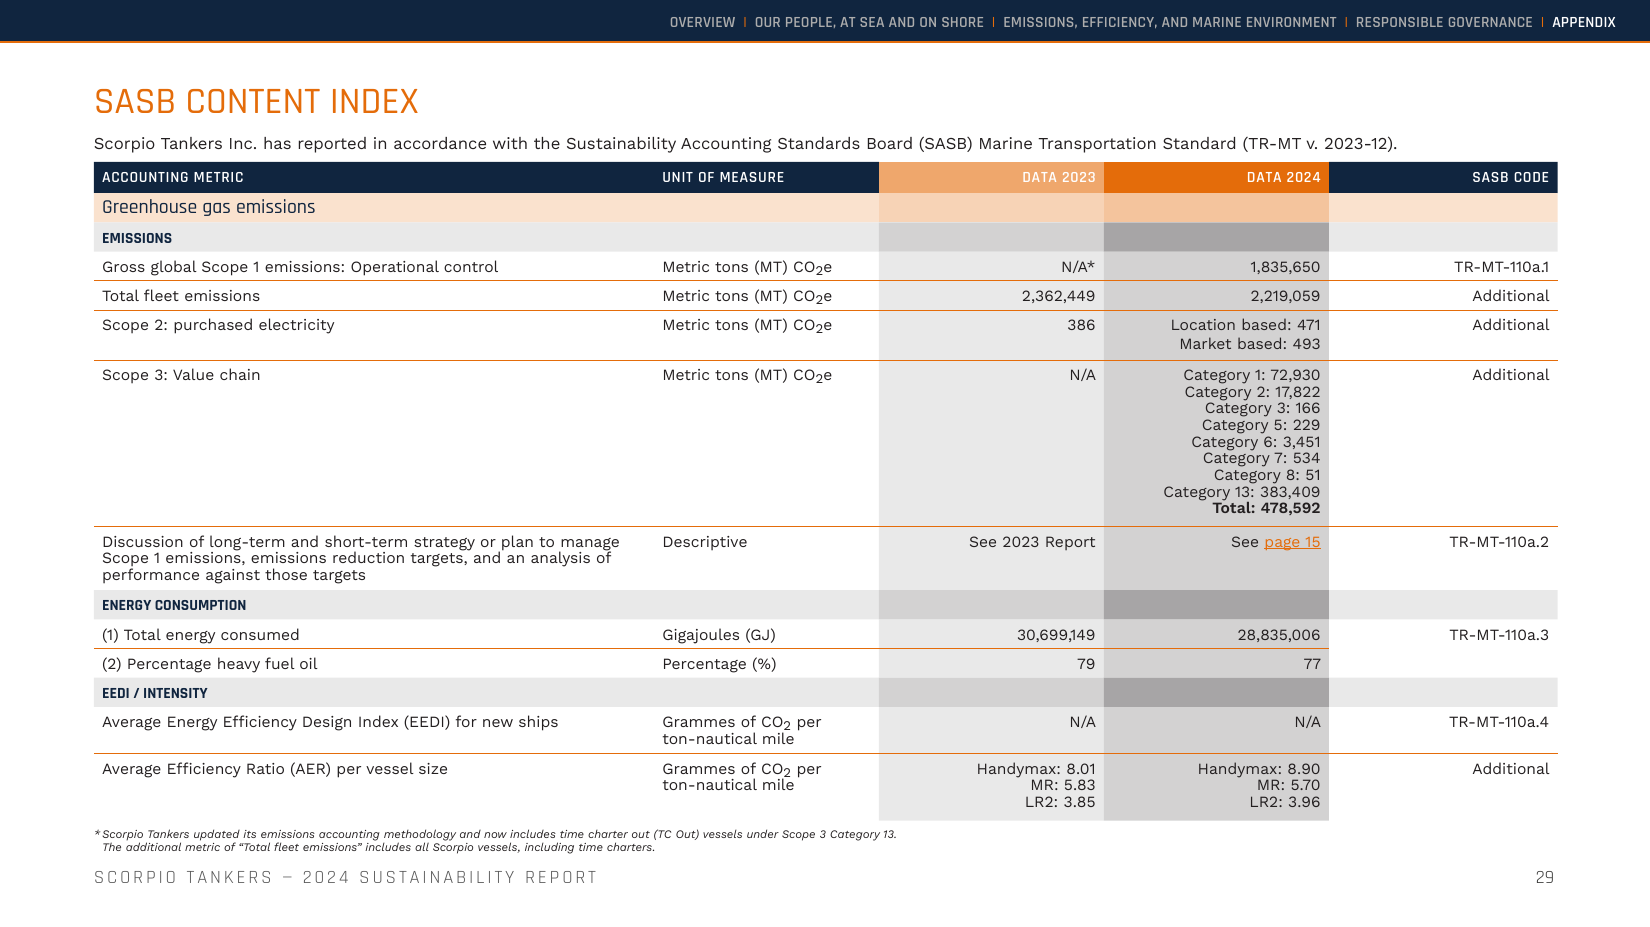Select '(1) Total energy consumed' row label
This screenshot has height=927, width=1650.
[x=201, y=635]
